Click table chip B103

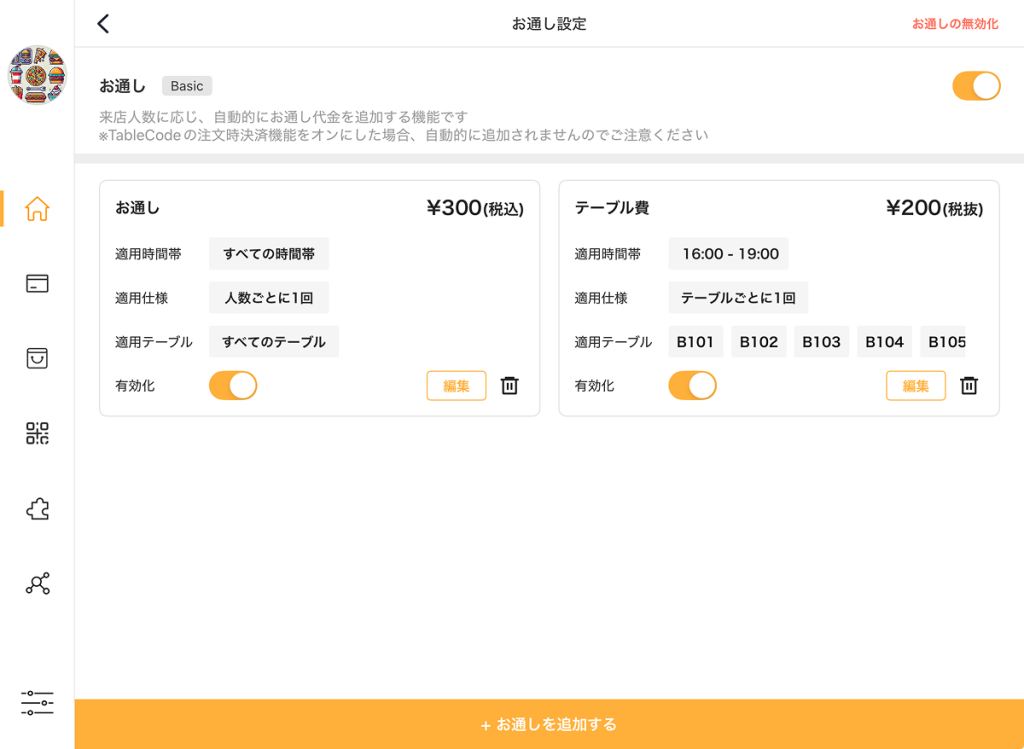coord(822,342)
